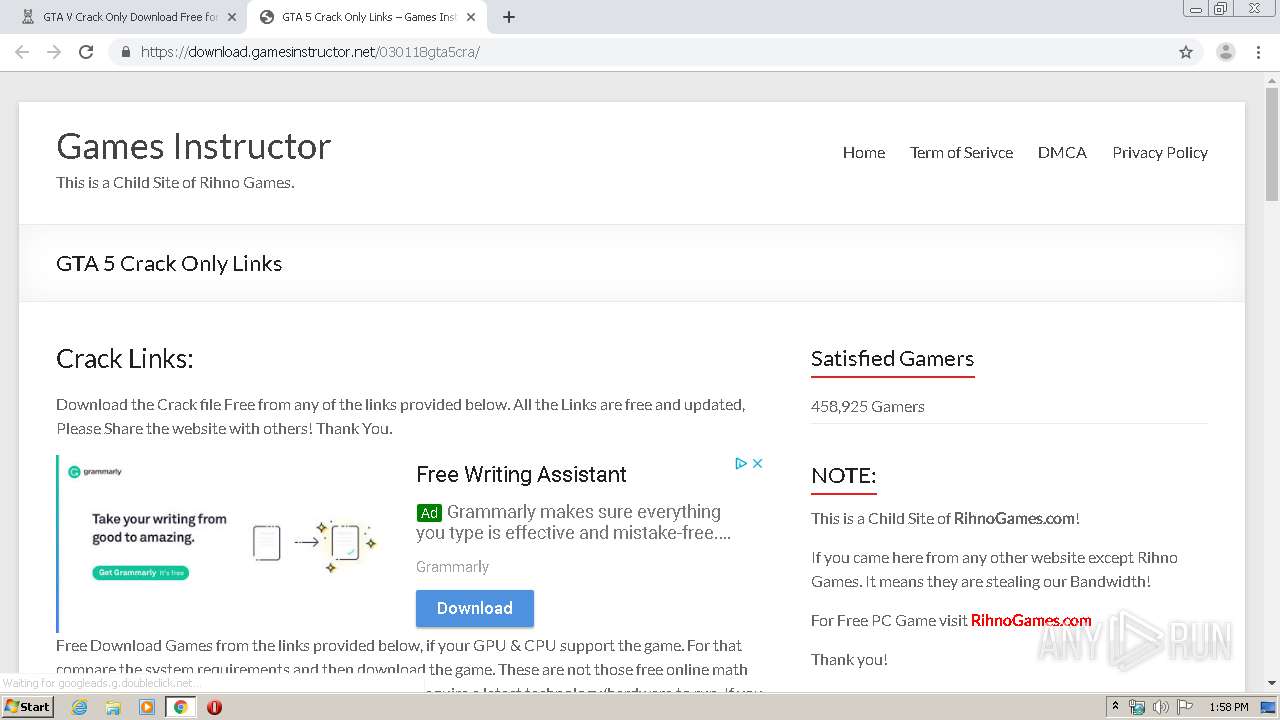Click the padlock site info icon
The width and height of the screenshot is (1280, 720).
tap(125, 52)
